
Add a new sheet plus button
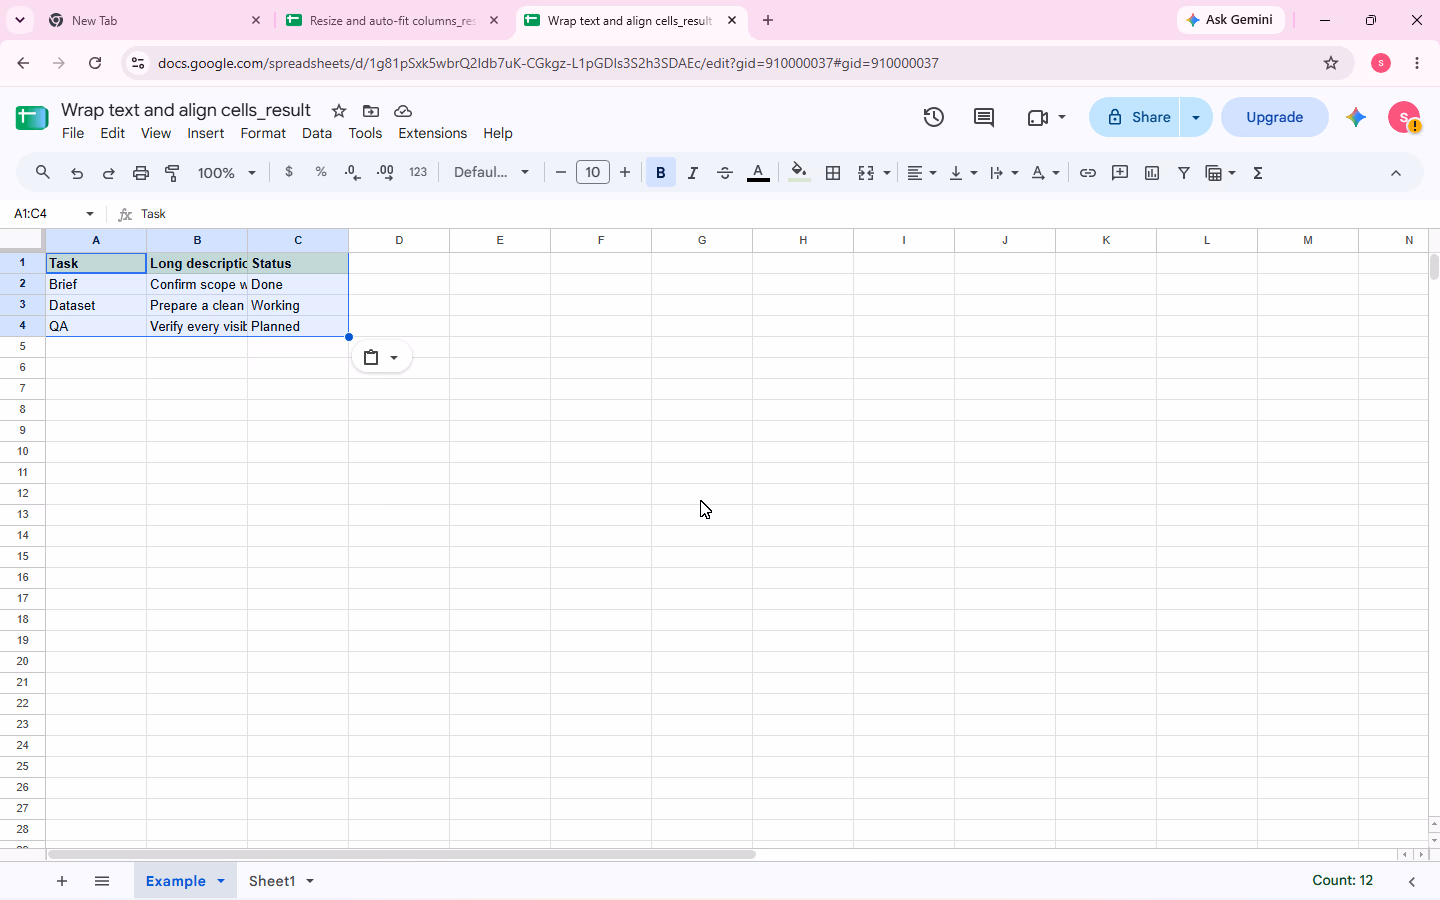coord(62,881)
